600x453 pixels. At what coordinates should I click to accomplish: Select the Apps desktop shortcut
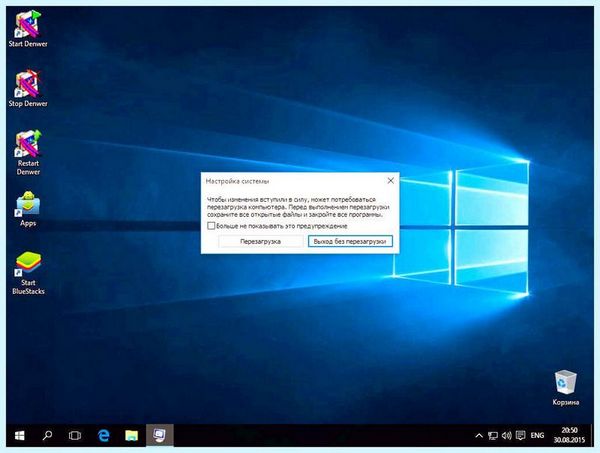(28, 209)
